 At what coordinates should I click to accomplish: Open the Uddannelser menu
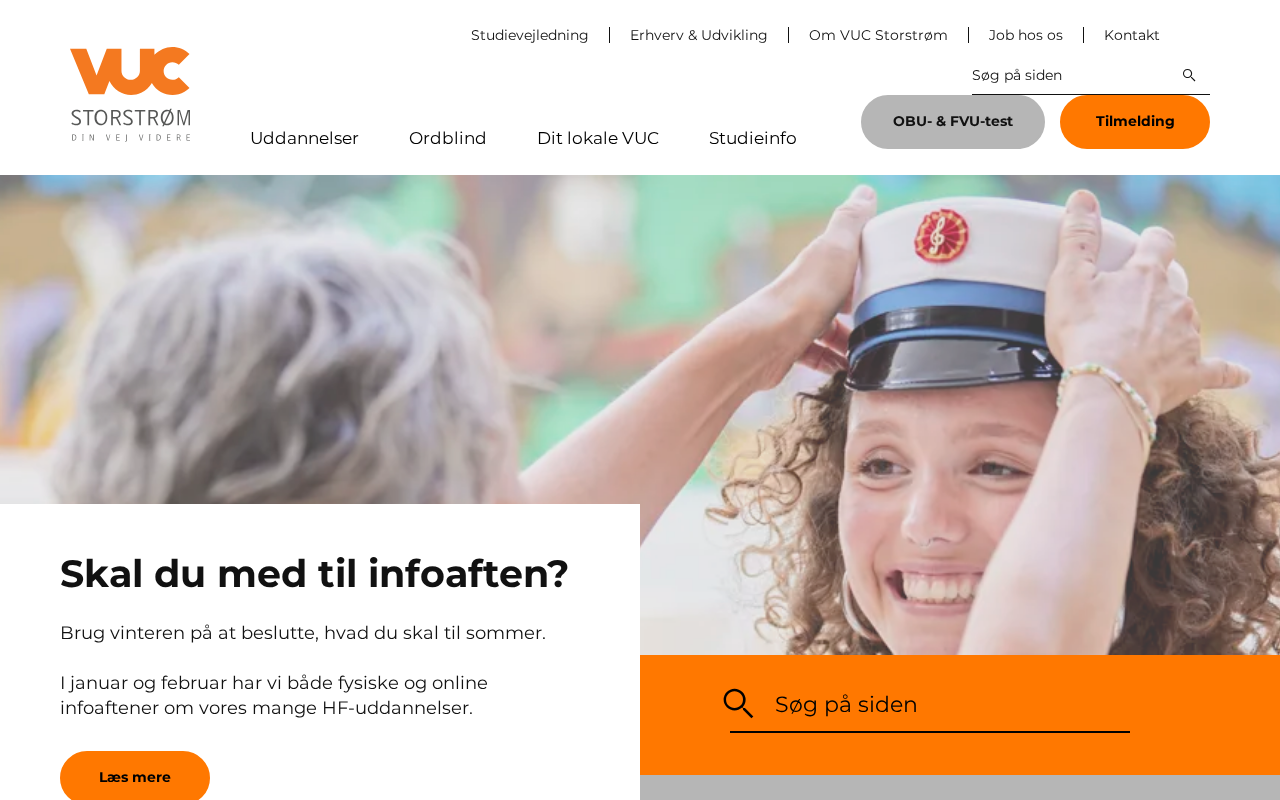coord(304,138)
